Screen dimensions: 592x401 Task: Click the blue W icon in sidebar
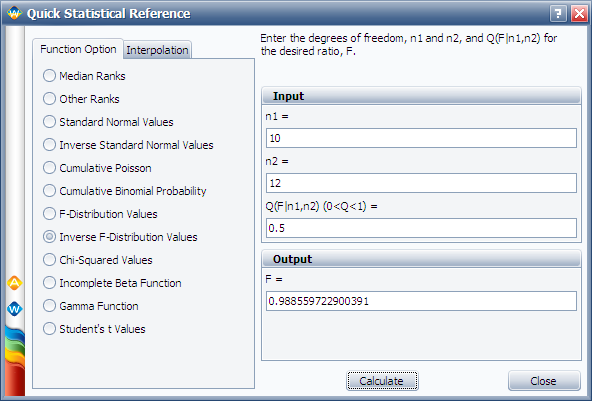tap(14, 309)
